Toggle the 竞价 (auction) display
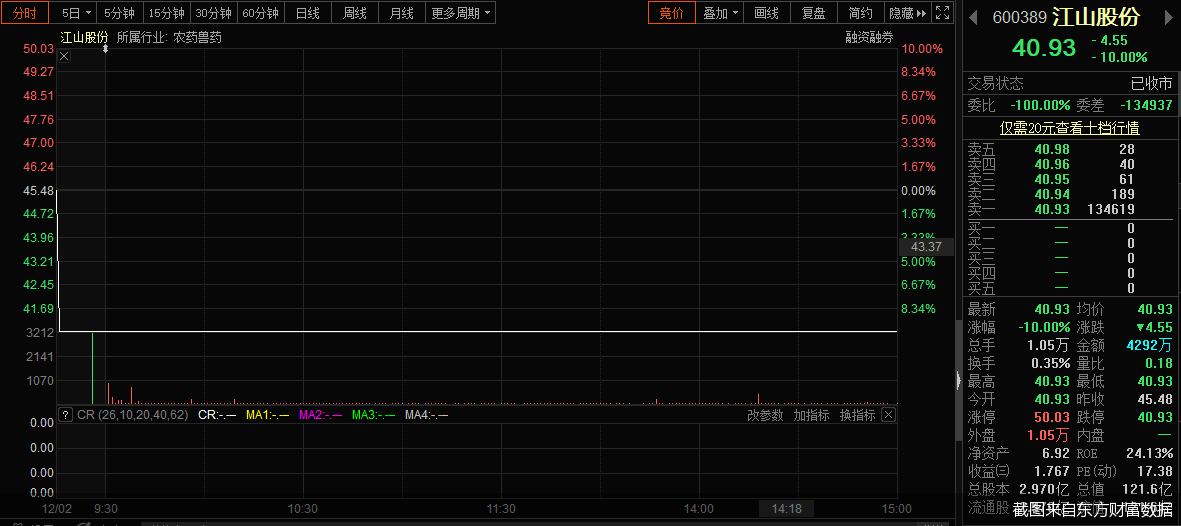The image size is (1181, 526). [x=671, y=13]
